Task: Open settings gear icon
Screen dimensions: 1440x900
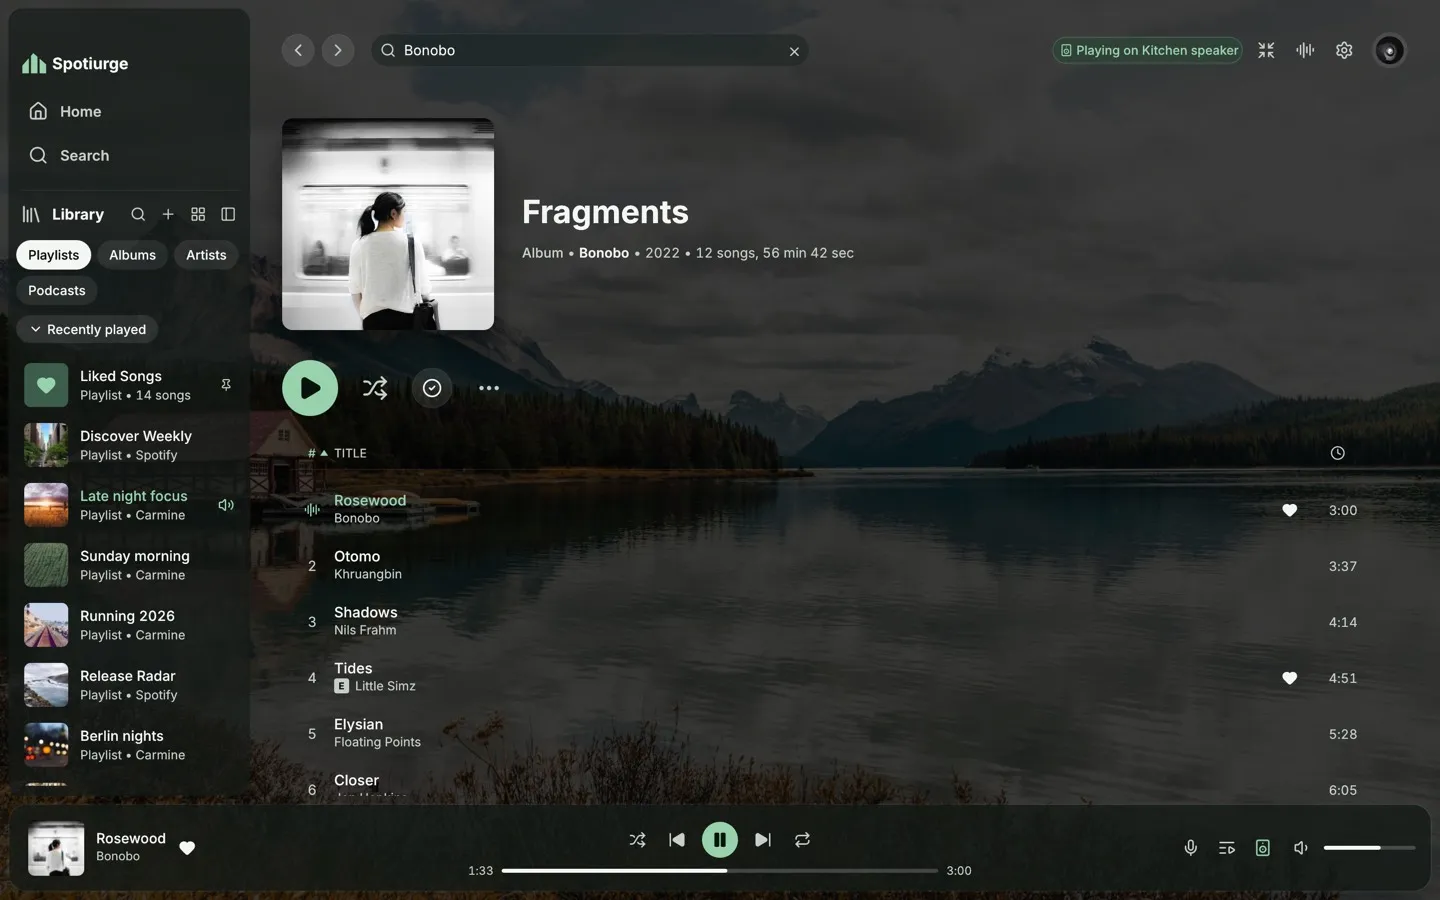Action: 1344,50
